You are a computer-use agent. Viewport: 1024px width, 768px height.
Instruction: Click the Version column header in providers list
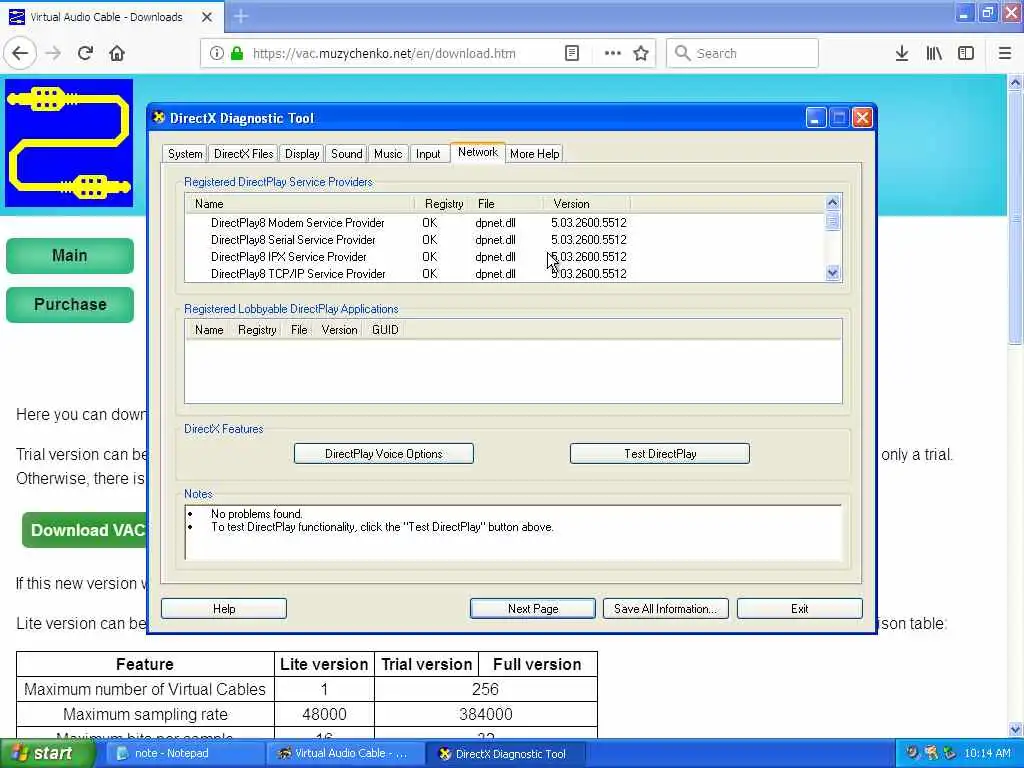pos(586,204)
